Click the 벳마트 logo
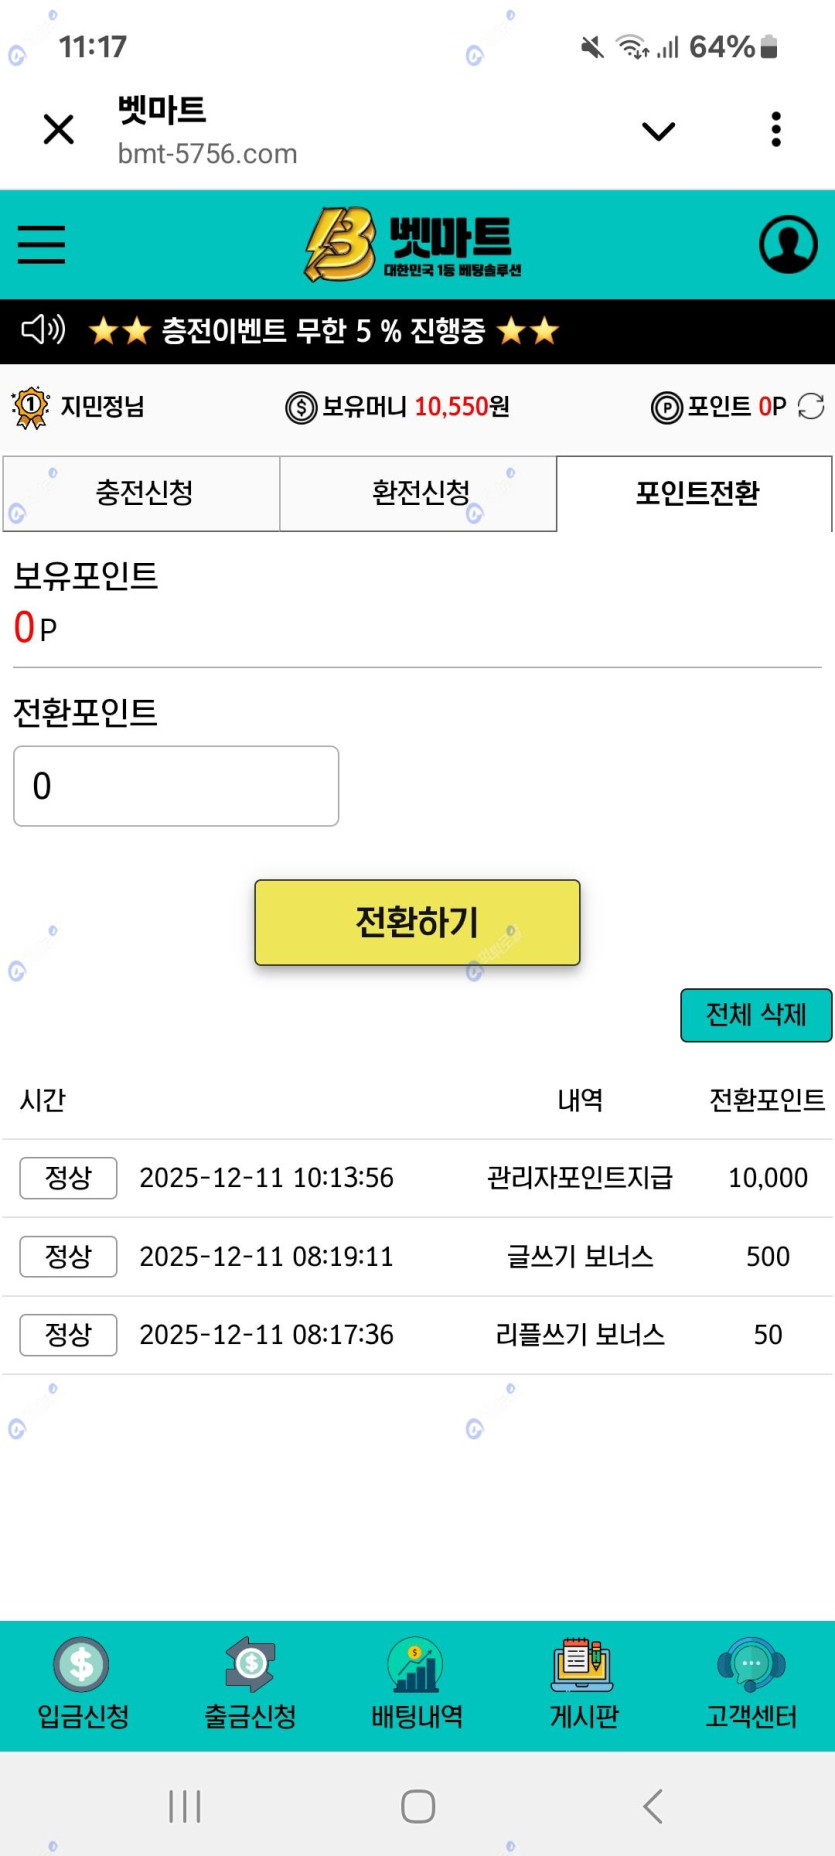Image resolution: width=835 pixels, height=1856 pixels. coord(413,244)
